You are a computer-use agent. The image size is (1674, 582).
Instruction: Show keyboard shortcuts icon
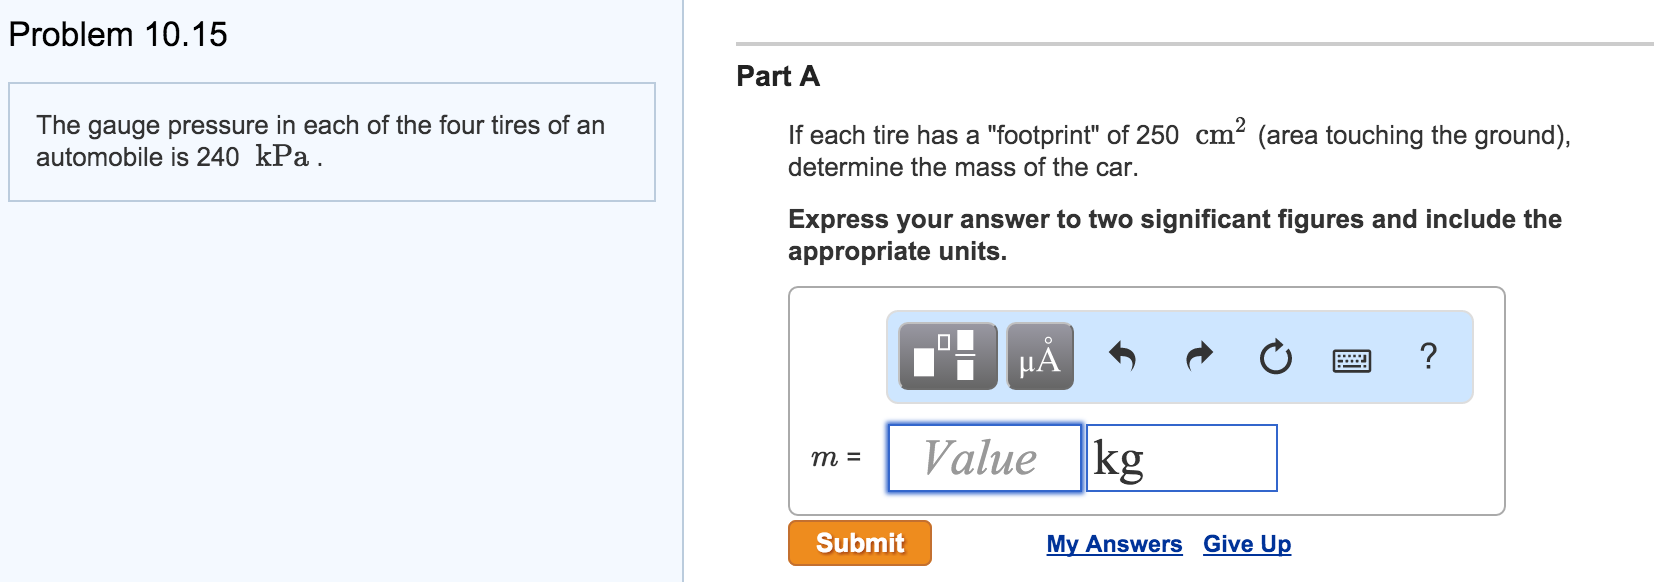(x=1352, y=360)
